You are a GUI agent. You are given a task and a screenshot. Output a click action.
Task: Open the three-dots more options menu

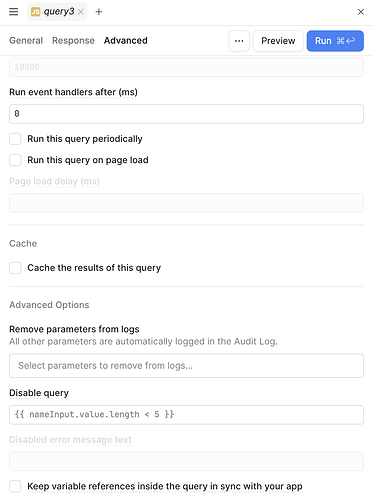tap(239, 41)
